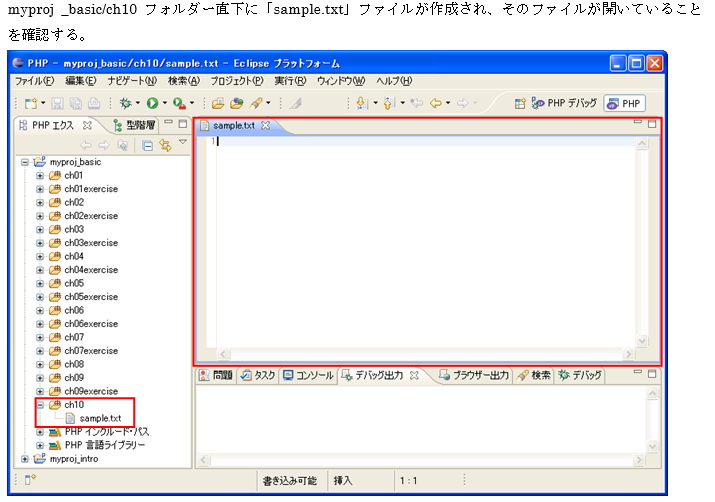The image size is (715, 502).
Task: Maximize the editor area panel
Action: pos(652,124)
